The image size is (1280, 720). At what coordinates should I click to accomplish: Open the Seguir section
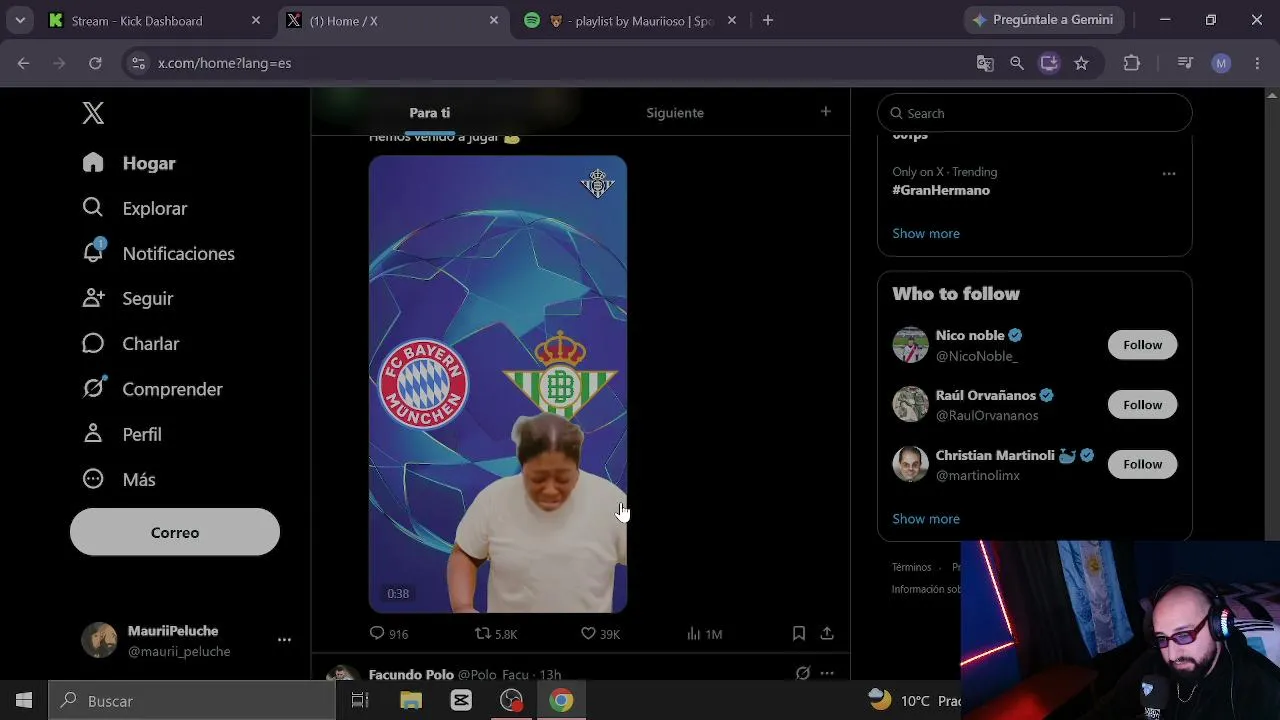[x=128, y=298]
